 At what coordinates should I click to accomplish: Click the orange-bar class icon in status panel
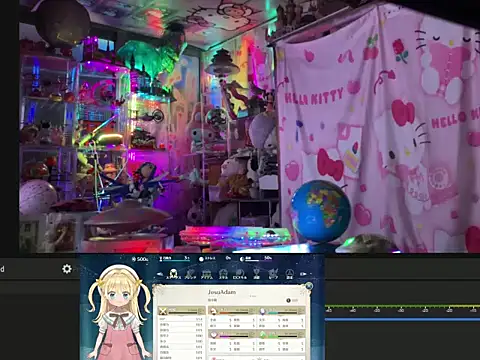point(213,311)
